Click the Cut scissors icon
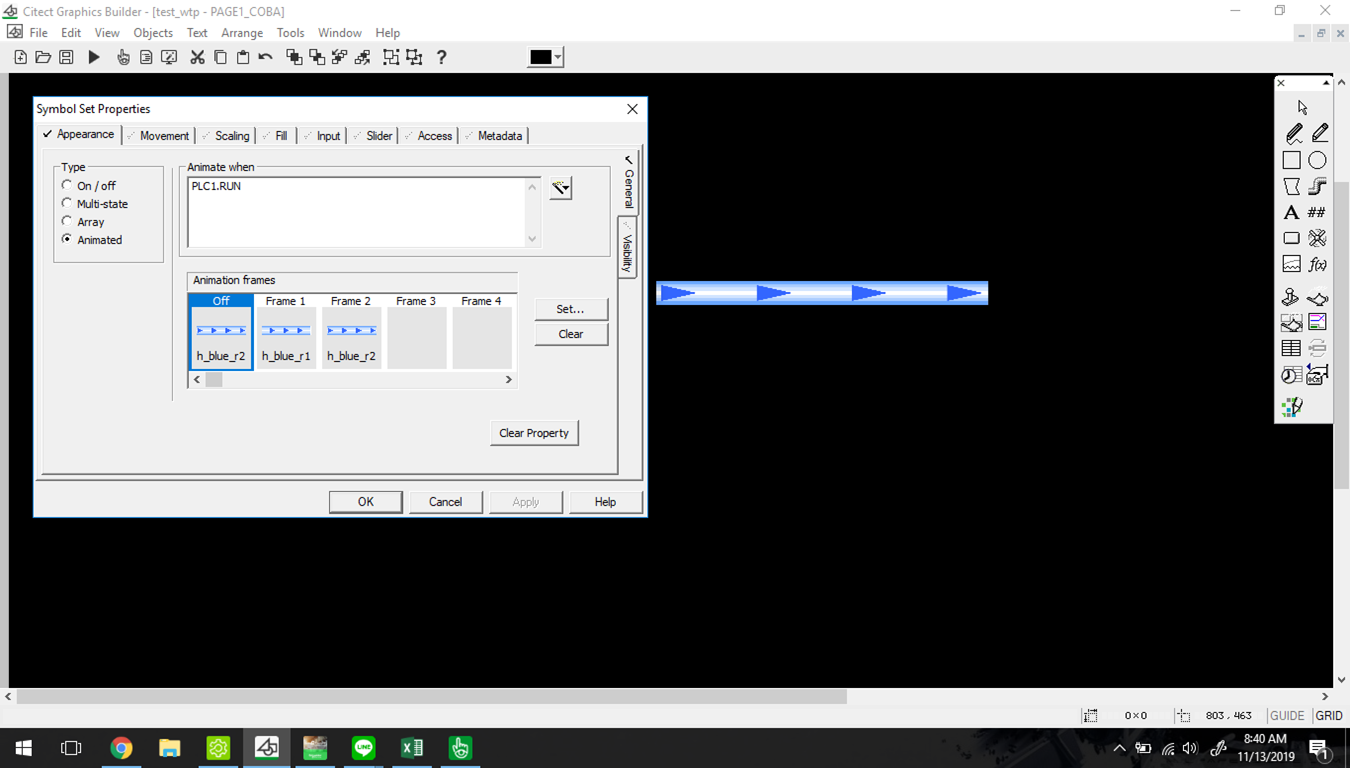Screen dimensions: 1350x768 click(197, 58)
